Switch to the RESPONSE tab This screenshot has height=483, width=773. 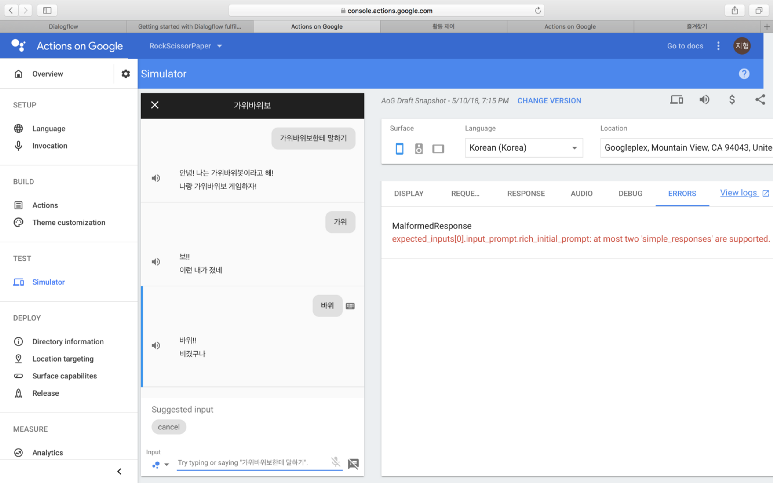pos(525,193)
